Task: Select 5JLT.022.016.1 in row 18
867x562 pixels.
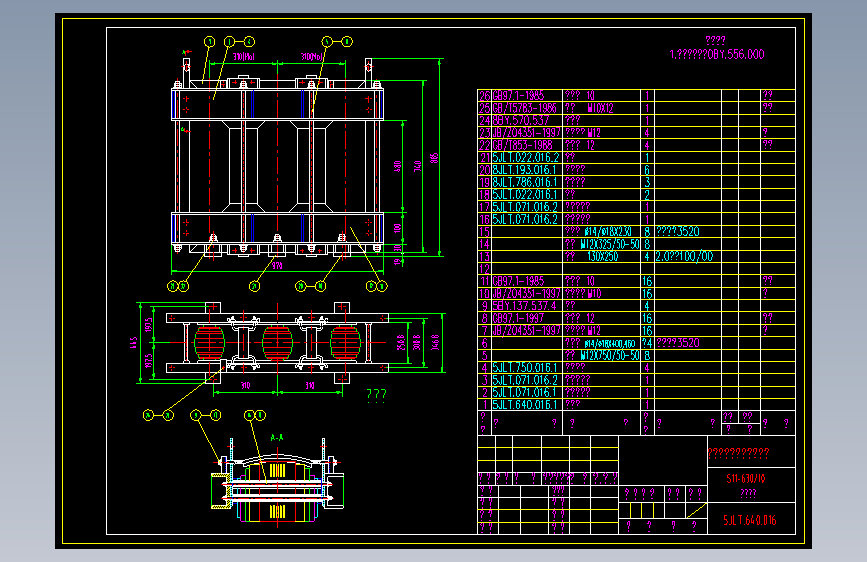Action: point(525,195)
